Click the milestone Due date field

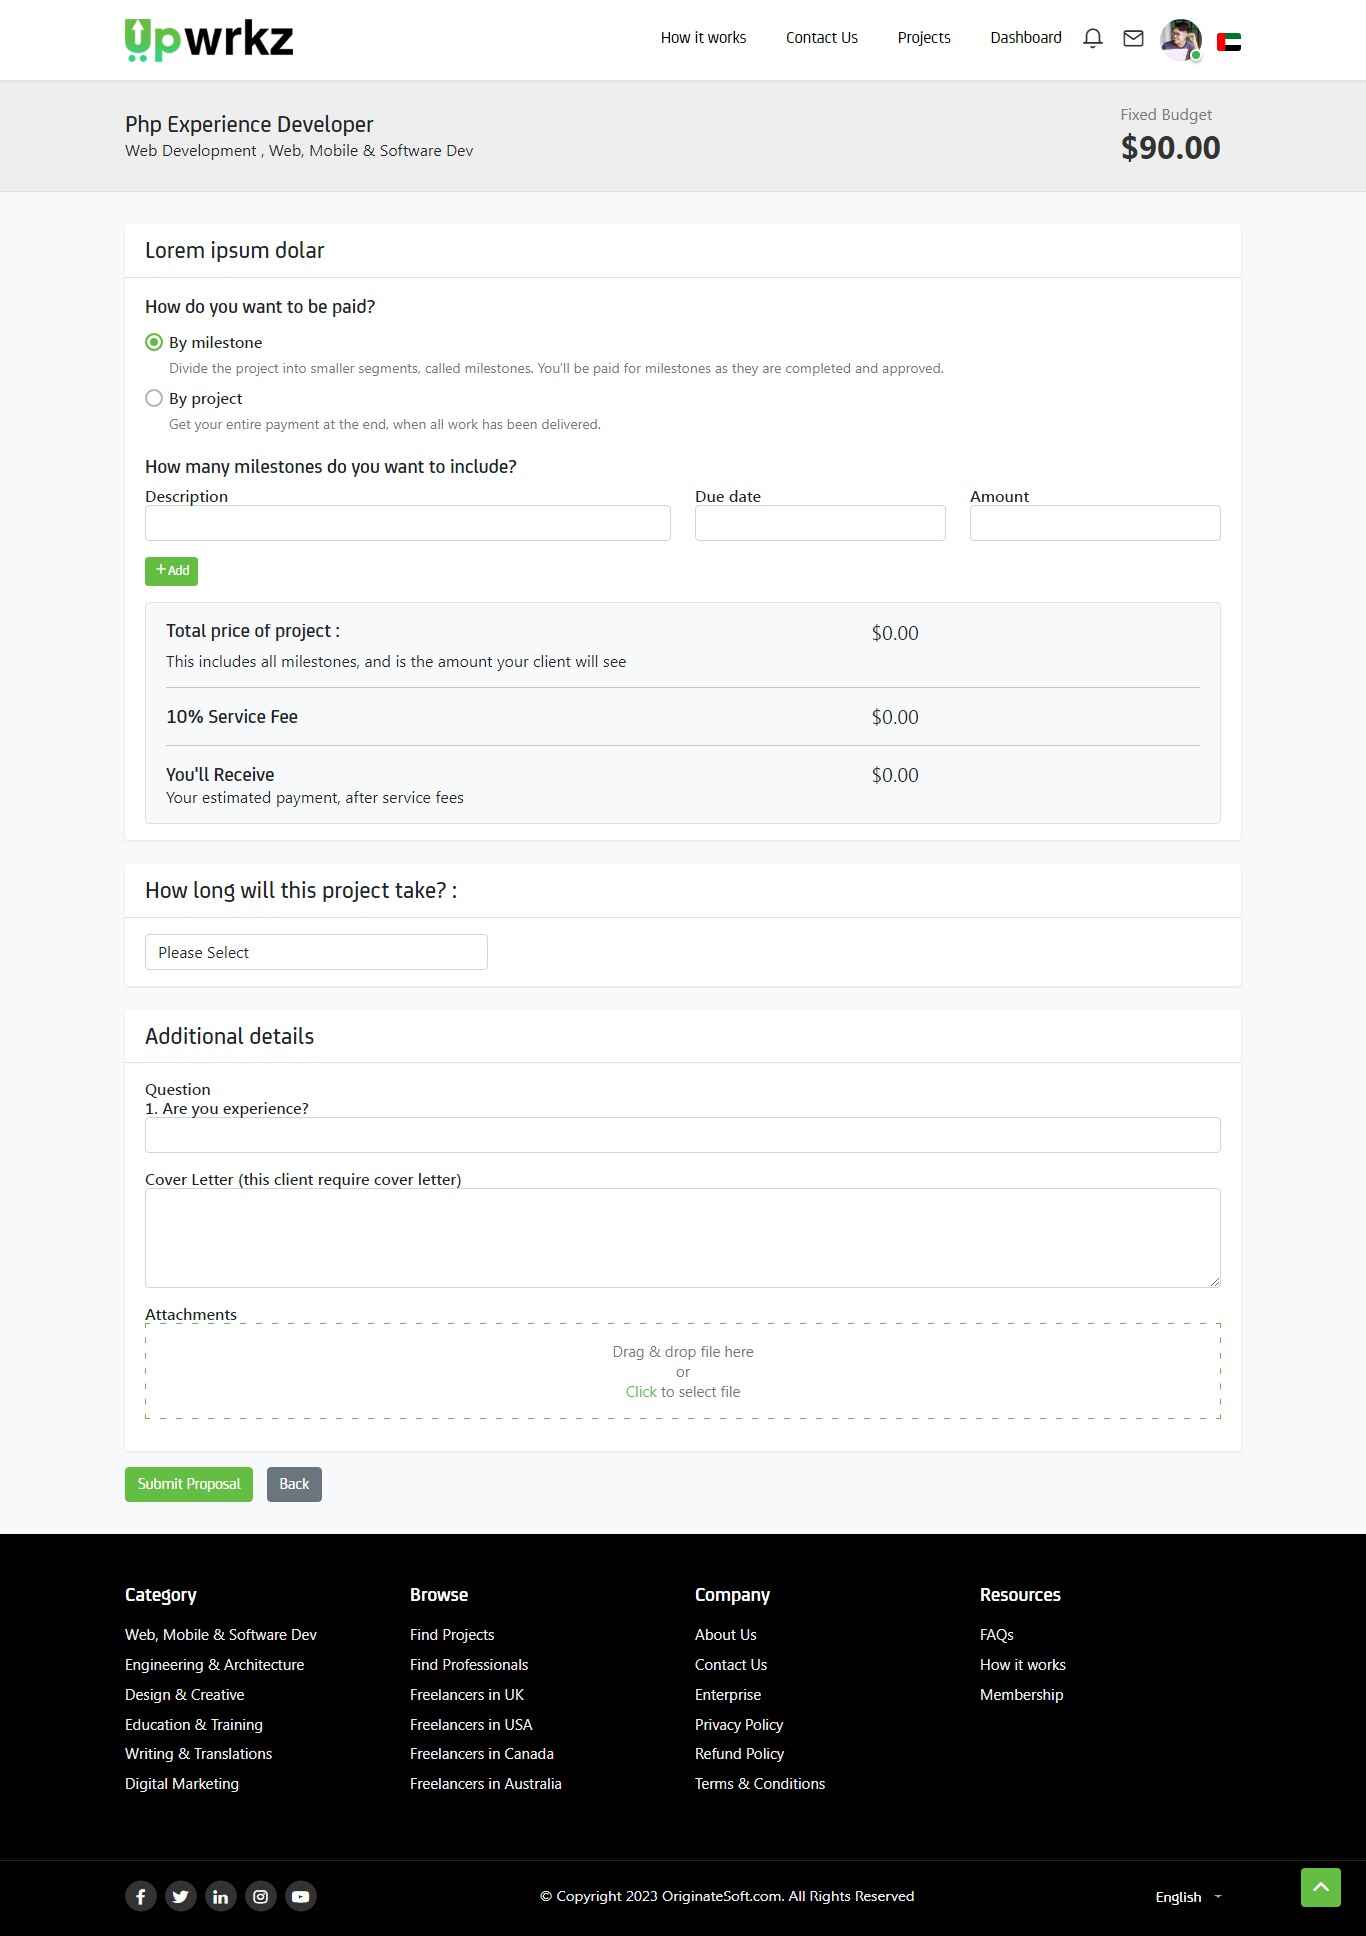coord(820,523)
